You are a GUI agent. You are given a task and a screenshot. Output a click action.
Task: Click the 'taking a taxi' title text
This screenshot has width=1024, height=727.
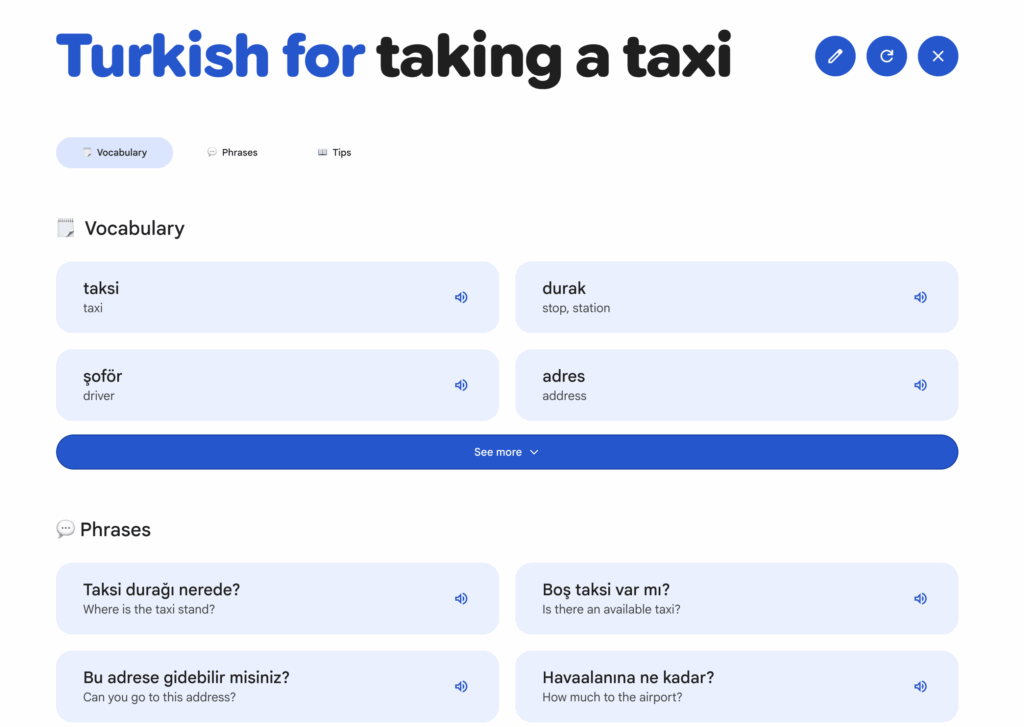(x=554, y=57)
